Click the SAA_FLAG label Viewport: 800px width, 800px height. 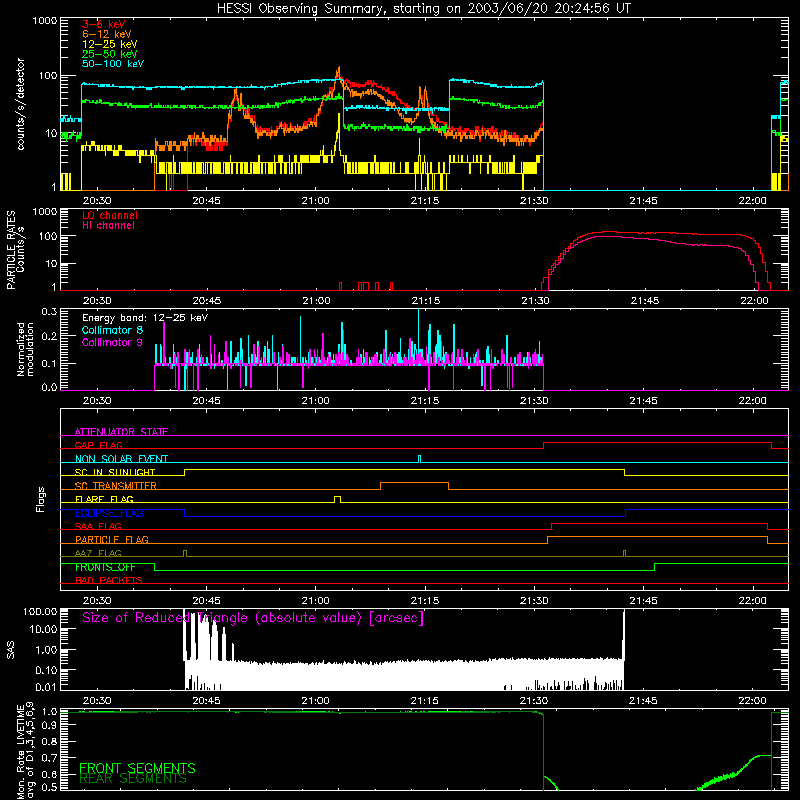click(98, 526)
